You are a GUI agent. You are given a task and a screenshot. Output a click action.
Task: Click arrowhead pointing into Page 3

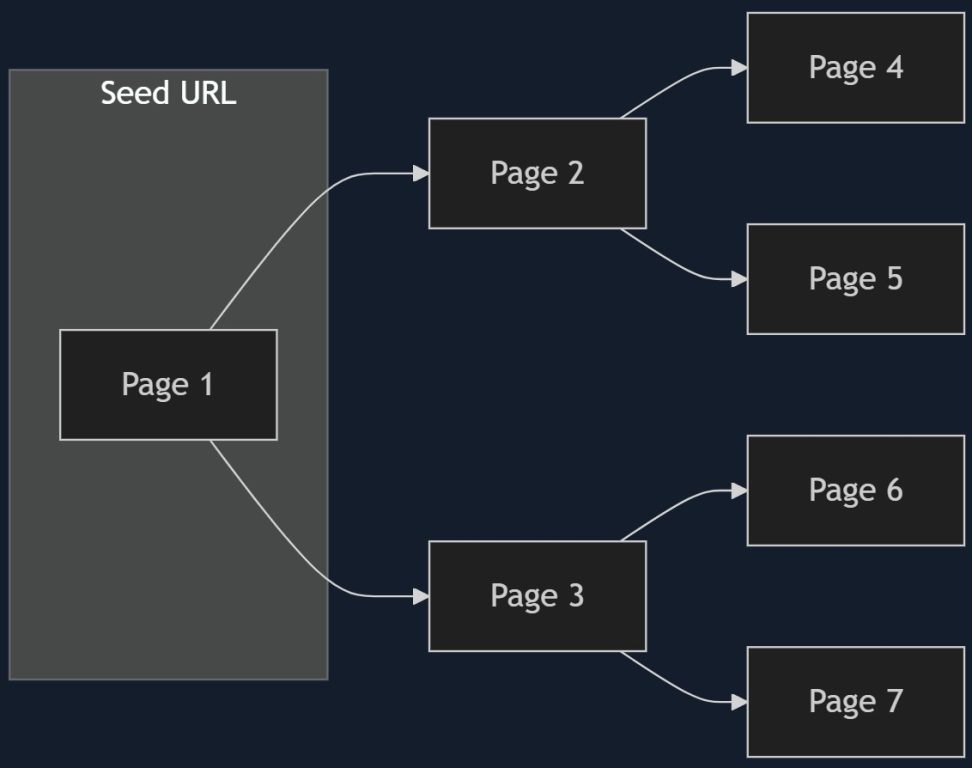[x=421, y=596]
